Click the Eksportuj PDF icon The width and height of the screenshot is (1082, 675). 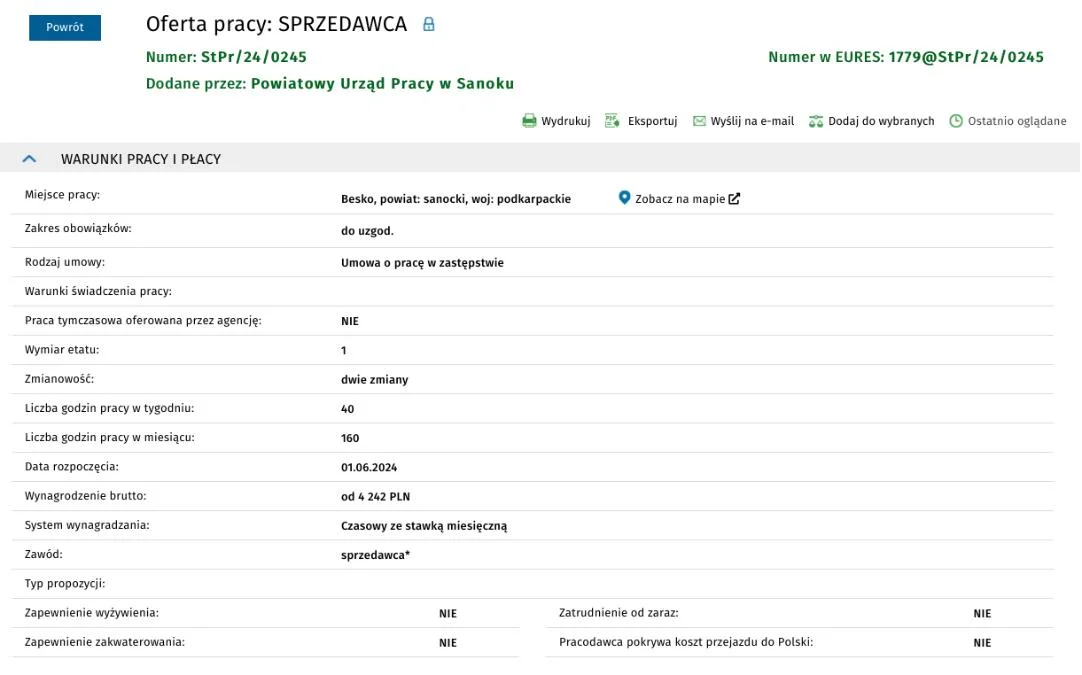coord(612,121)
